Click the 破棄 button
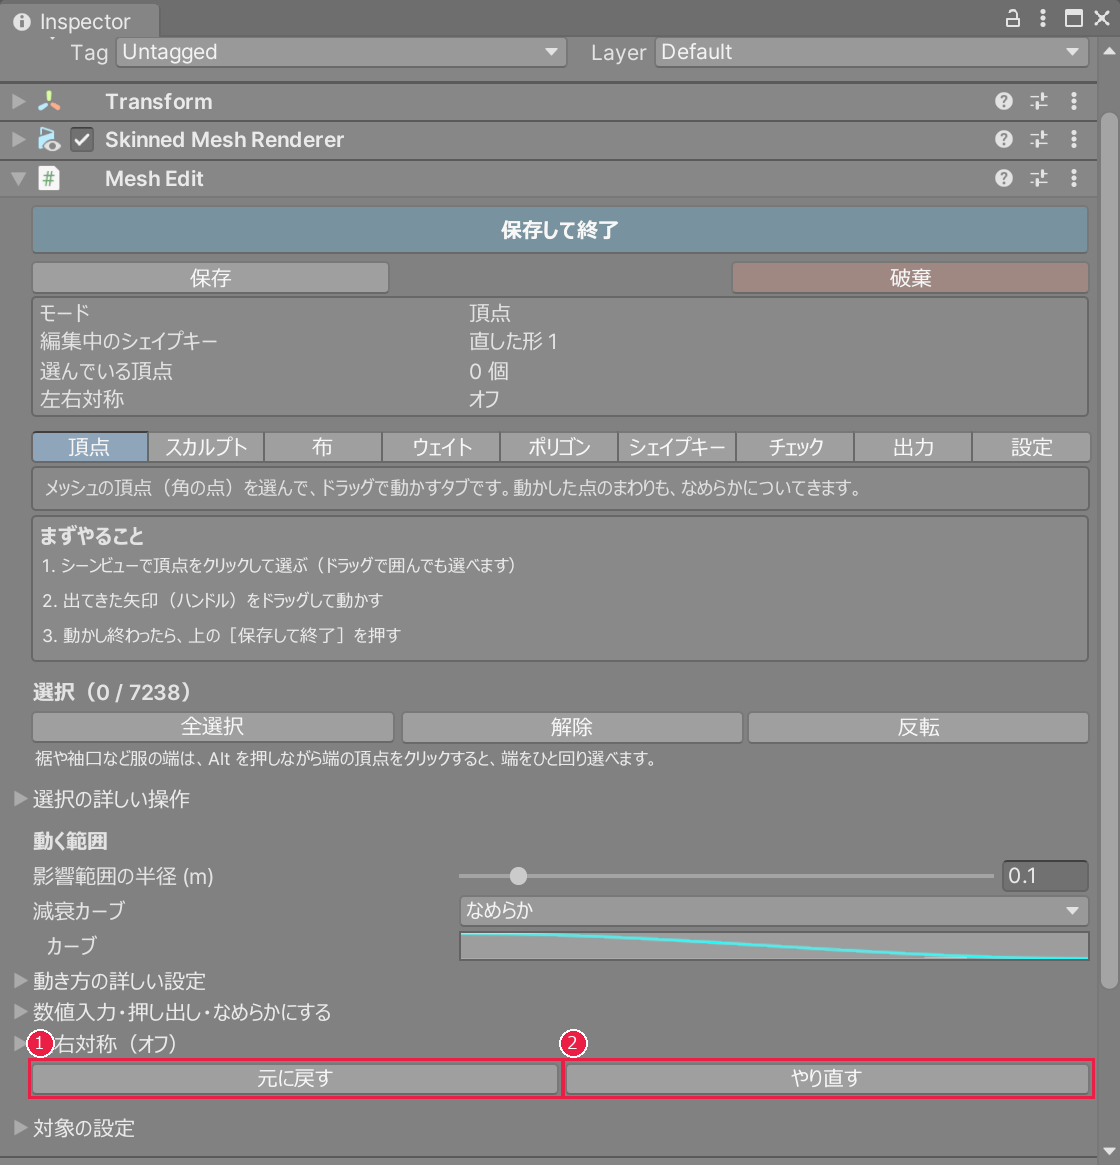Screen dimensions: 1120x1165 [x=910, y=278]
